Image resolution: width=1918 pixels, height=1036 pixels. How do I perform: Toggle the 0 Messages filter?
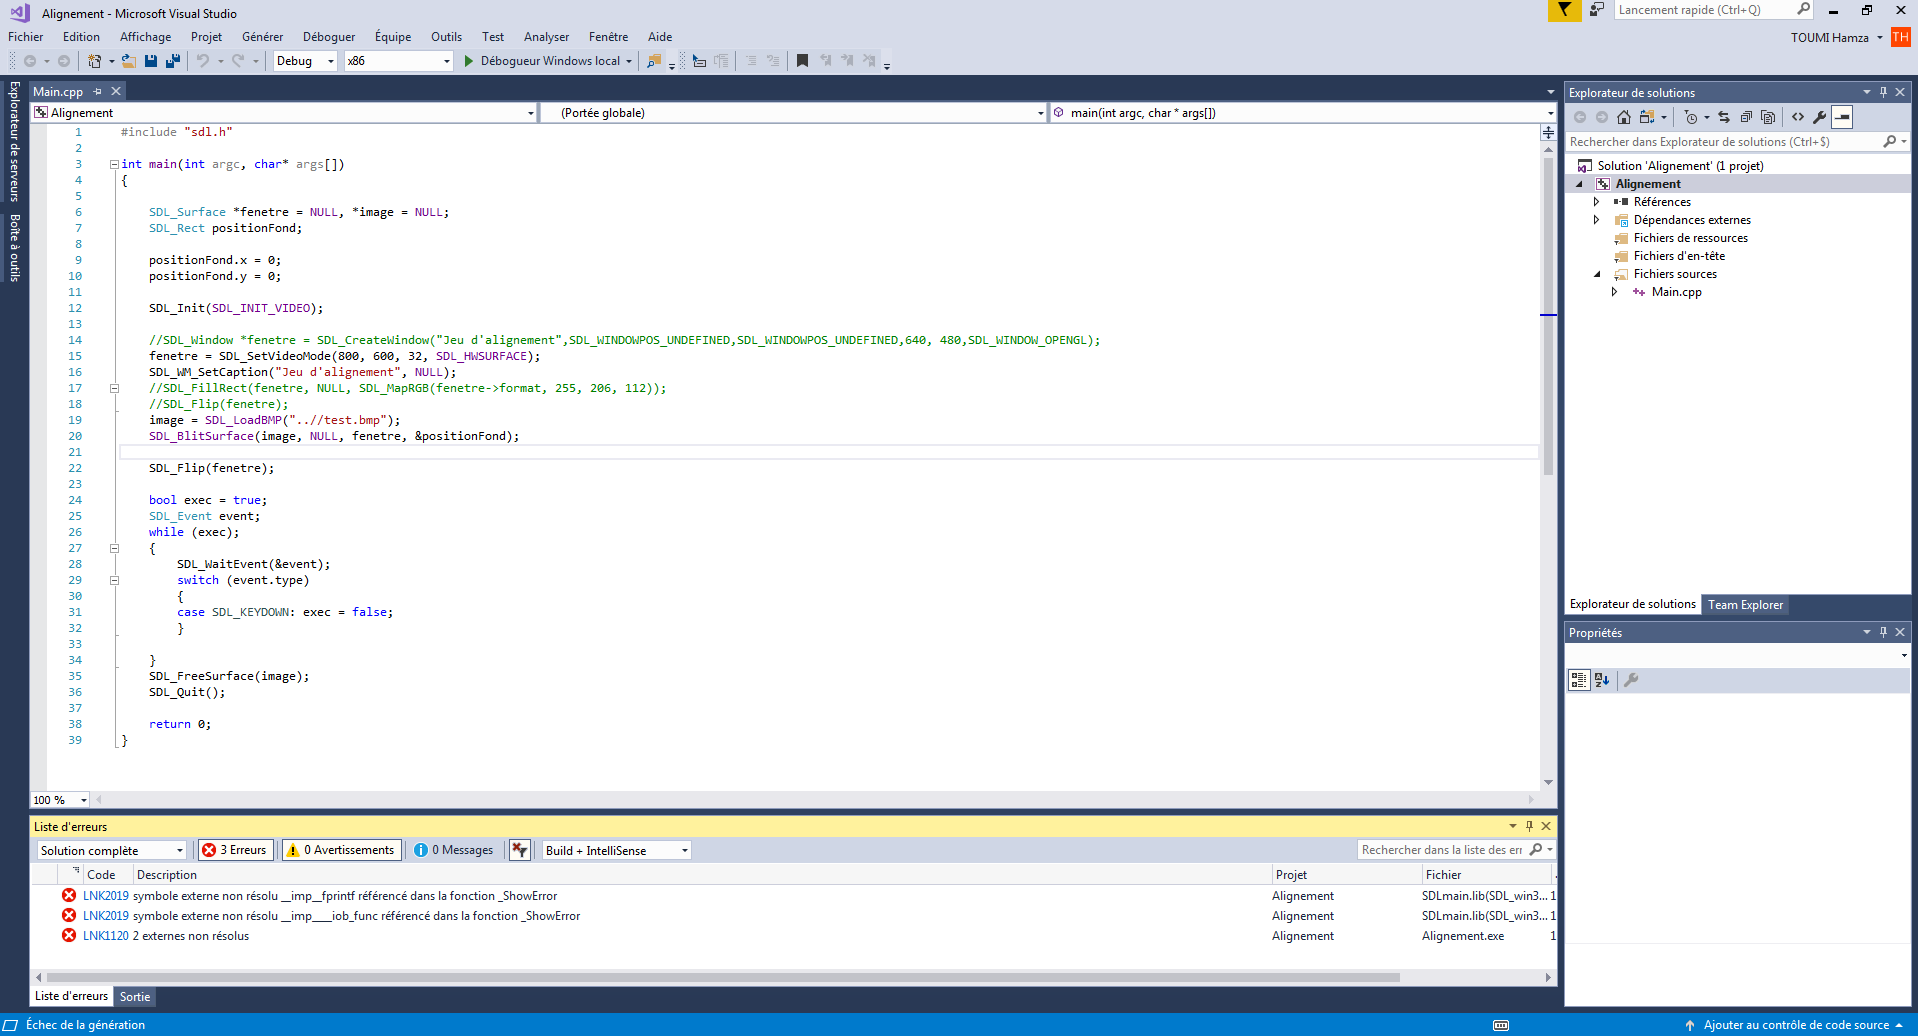click(454, 850)
